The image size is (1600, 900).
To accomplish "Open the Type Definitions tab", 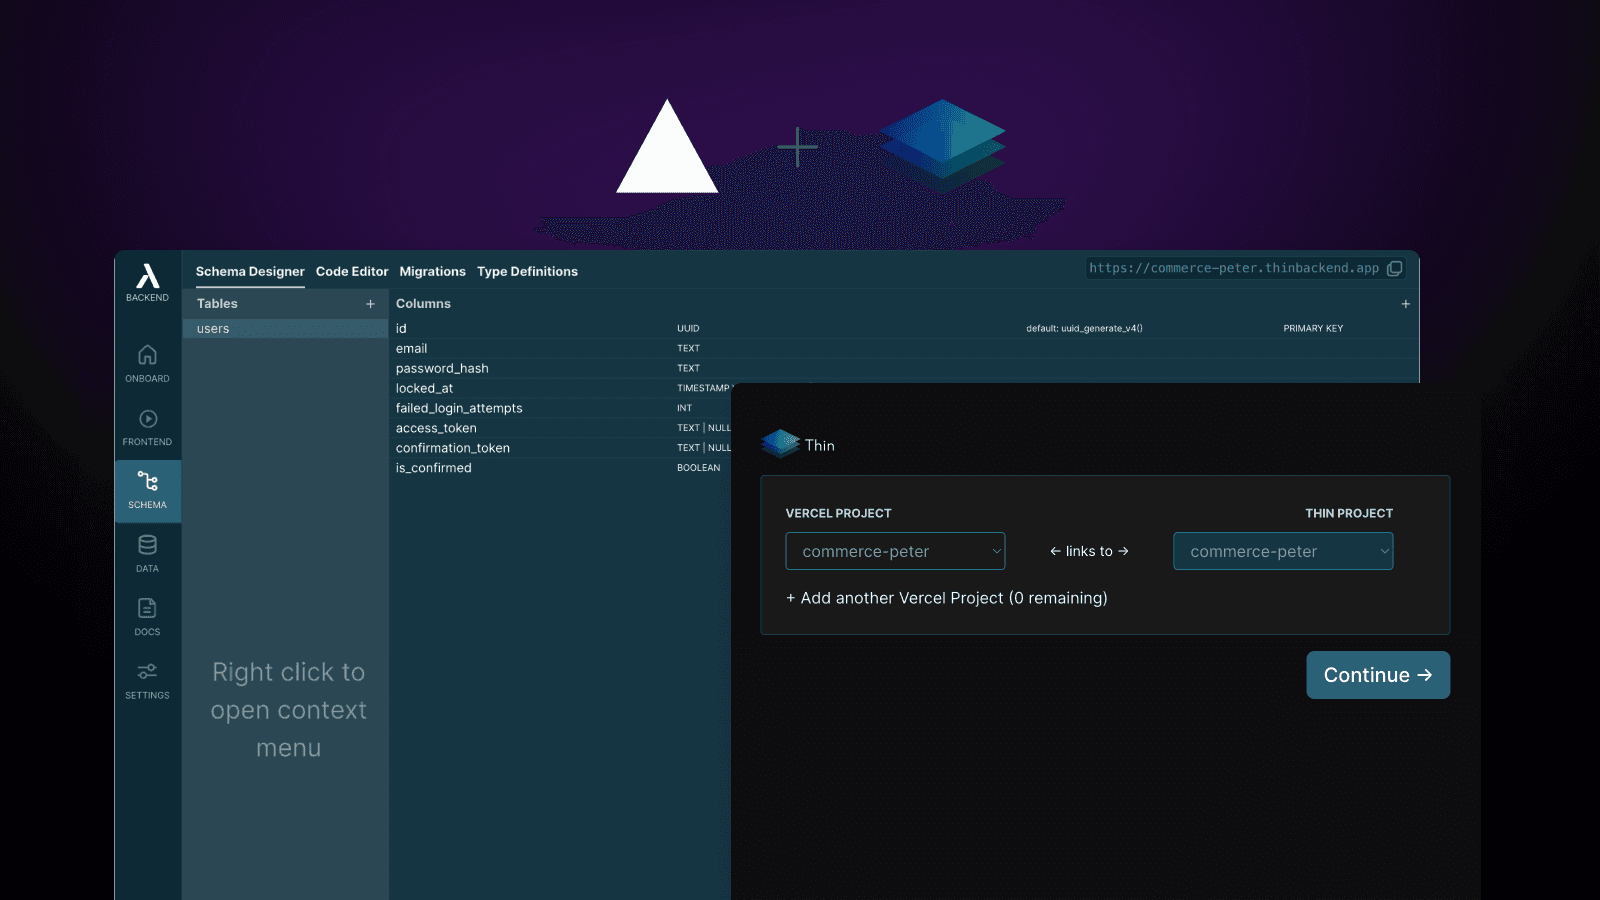I will coord(527,272).
